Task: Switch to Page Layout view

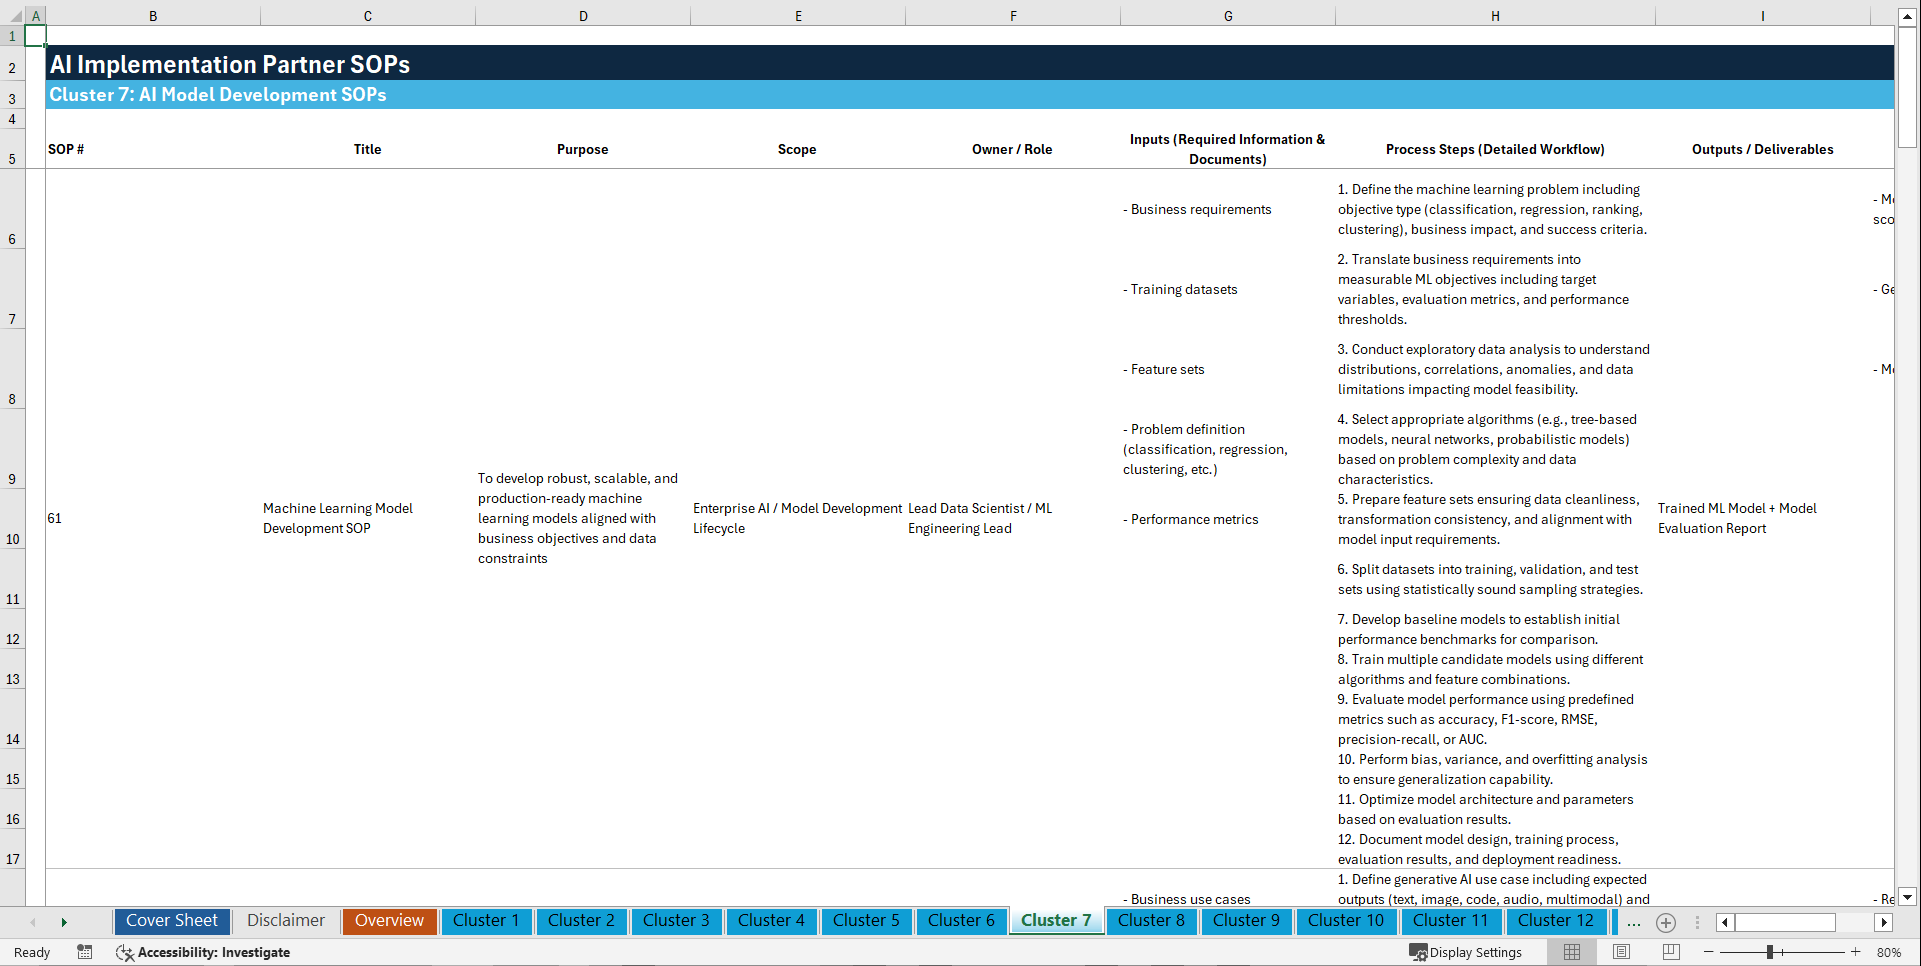Action: pyautogui.click(x=1622, y=952)
